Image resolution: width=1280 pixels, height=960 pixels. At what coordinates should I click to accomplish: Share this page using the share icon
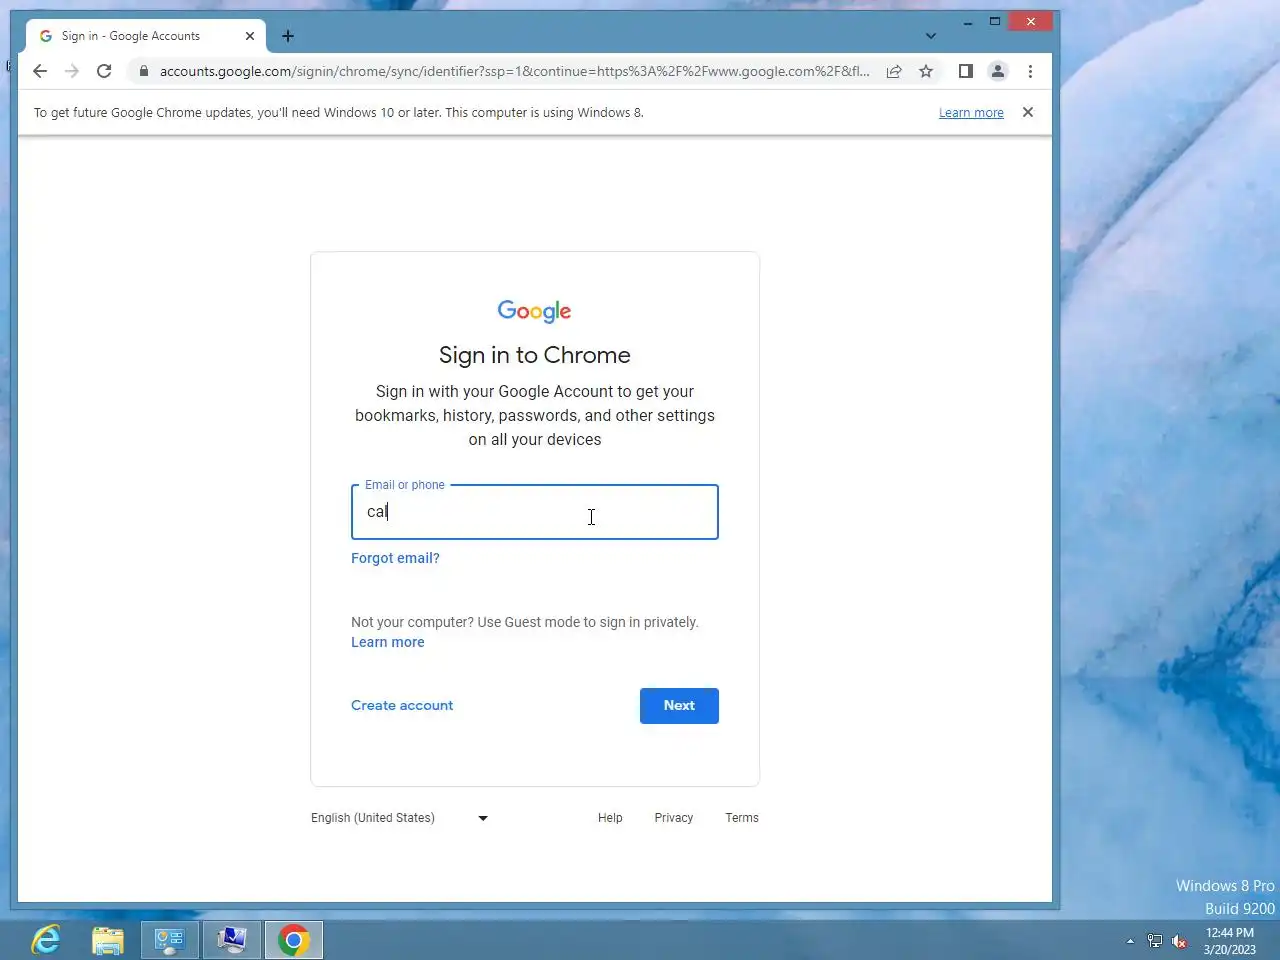[x=894, y=71]
